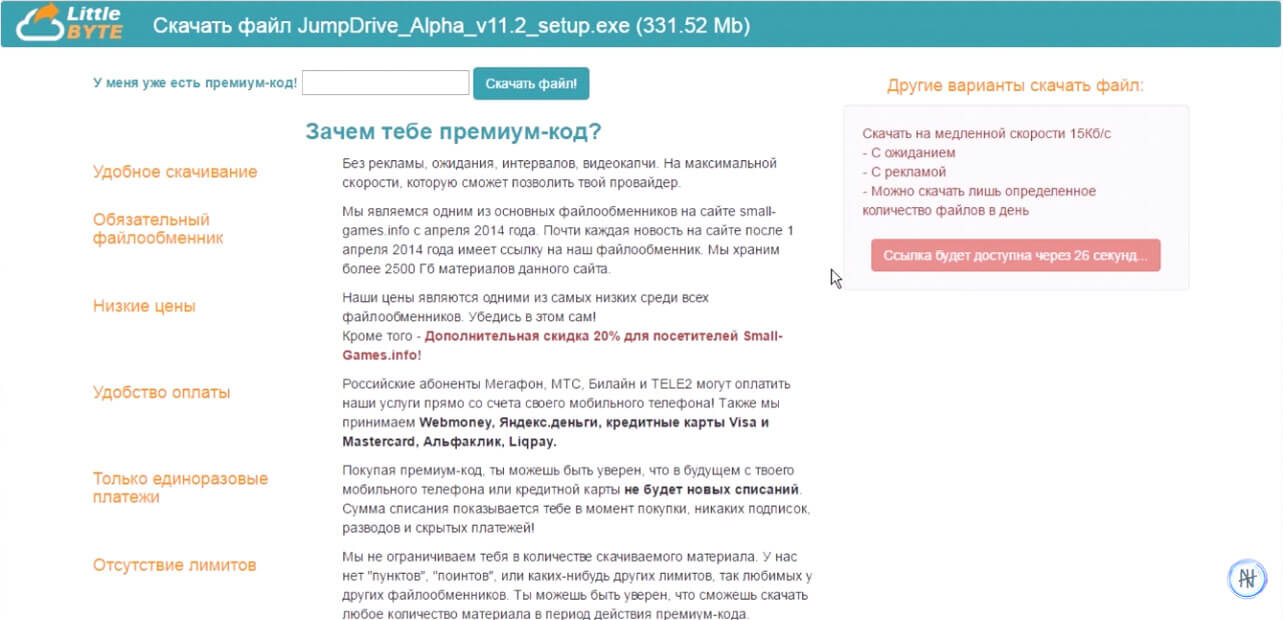Screen dimensions: 1283x620
Task: Click the heading 'Зачем тебе премиум-код?'
Action: tap(453, 132)
